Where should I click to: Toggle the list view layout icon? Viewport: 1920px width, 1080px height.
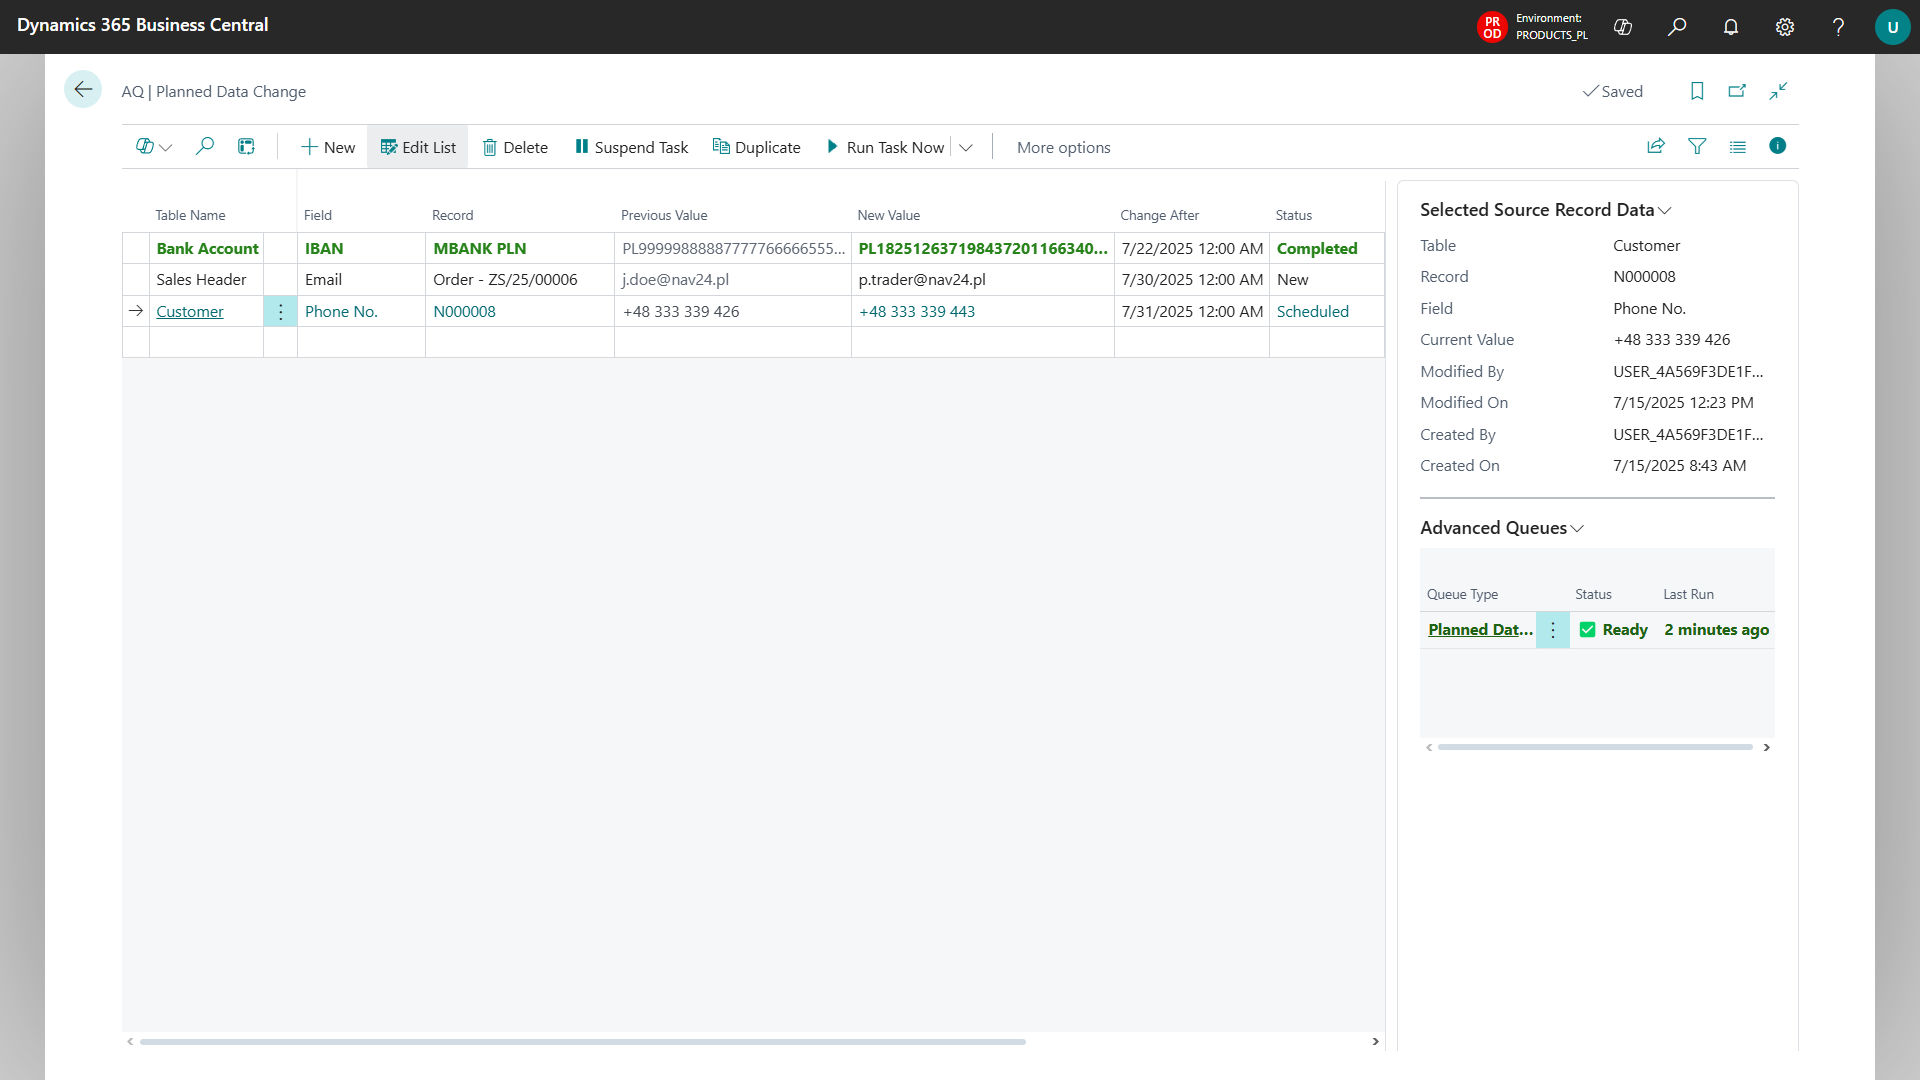tap(1738, 147)
